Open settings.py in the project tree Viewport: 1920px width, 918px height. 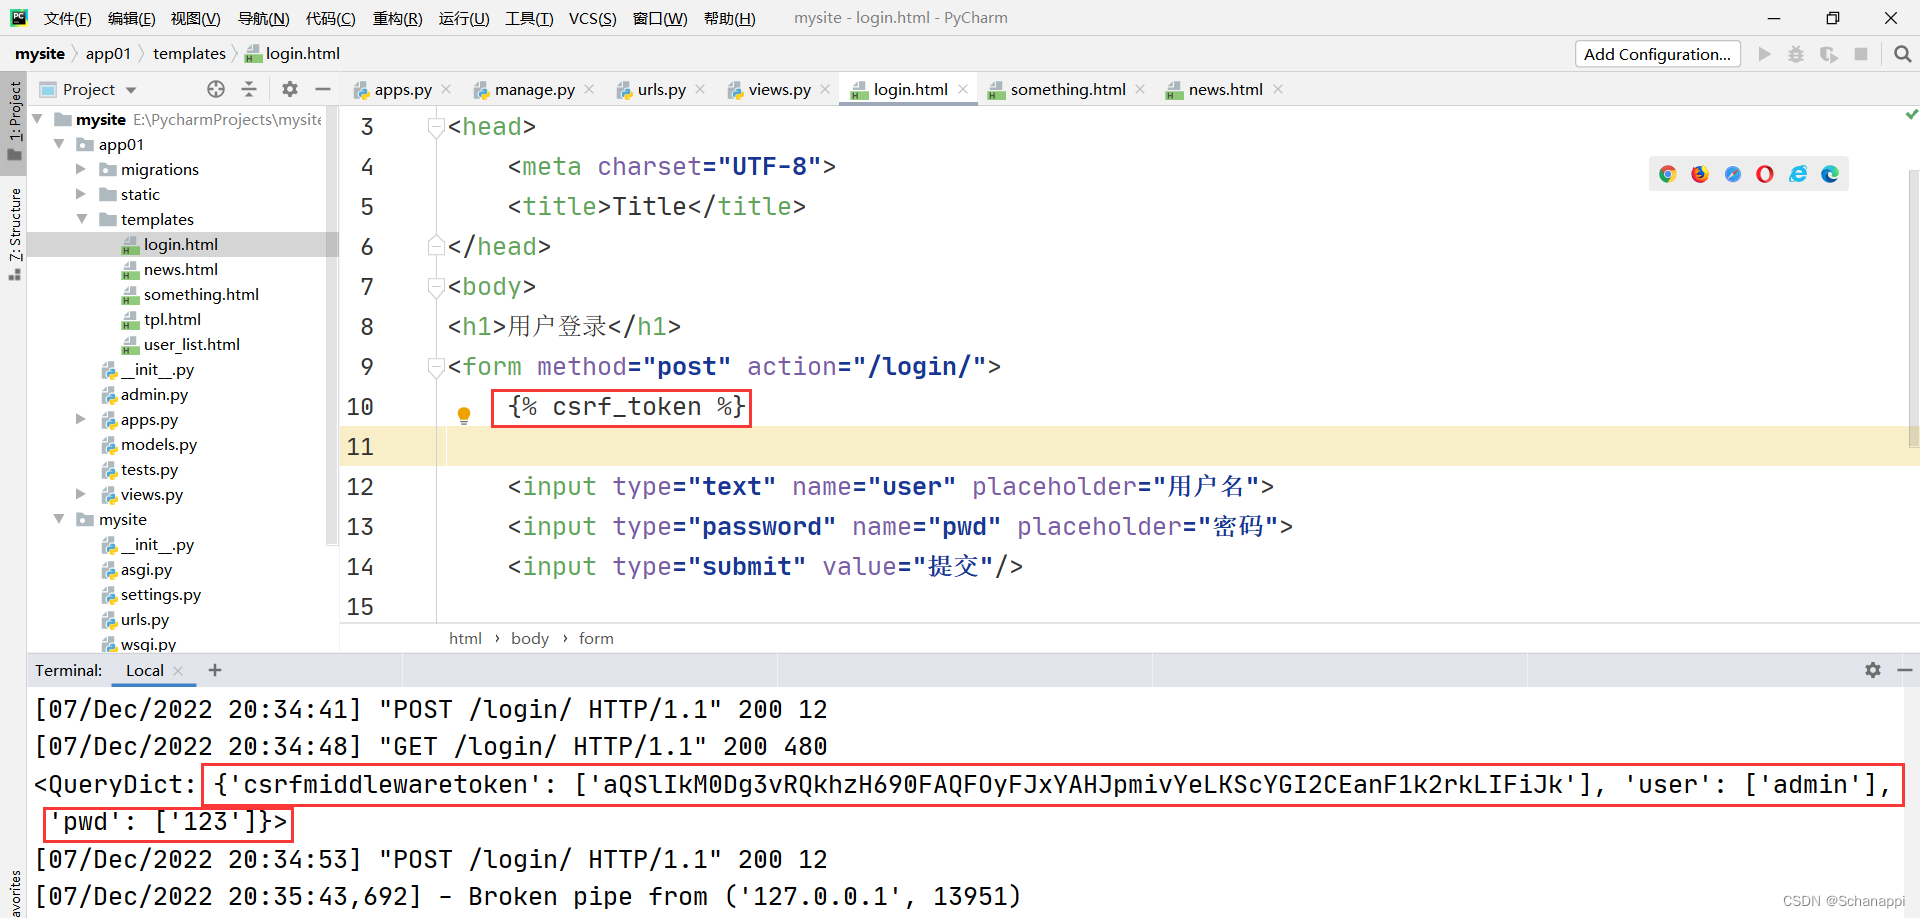[x=160, y=594]
